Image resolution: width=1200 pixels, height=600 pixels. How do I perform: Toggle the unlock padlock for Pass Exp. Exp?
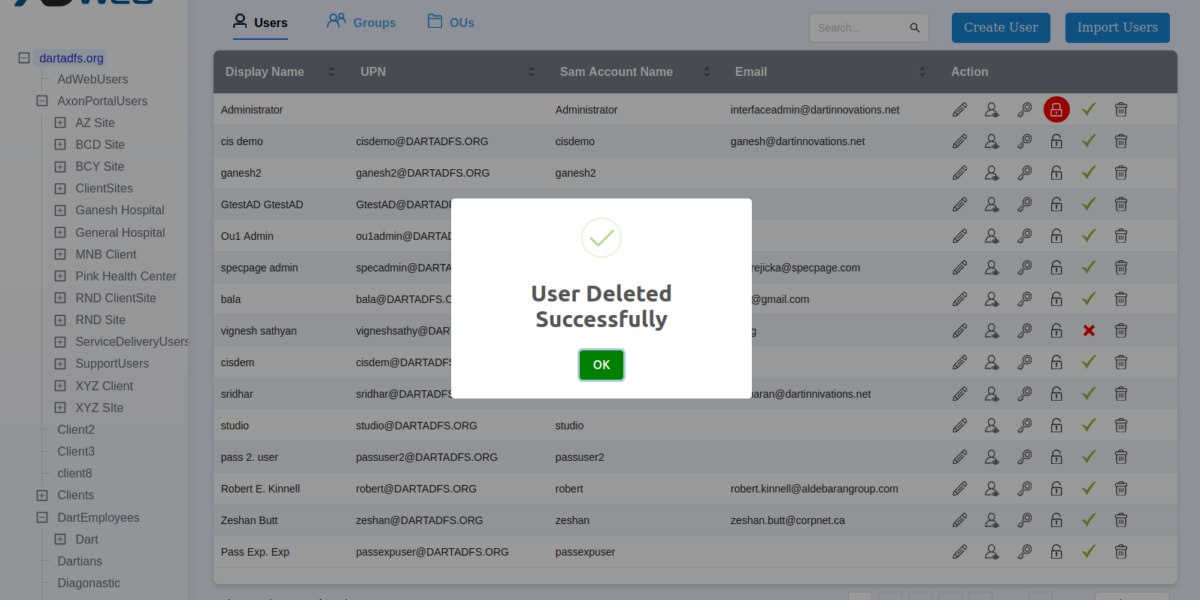point(1056,551)
